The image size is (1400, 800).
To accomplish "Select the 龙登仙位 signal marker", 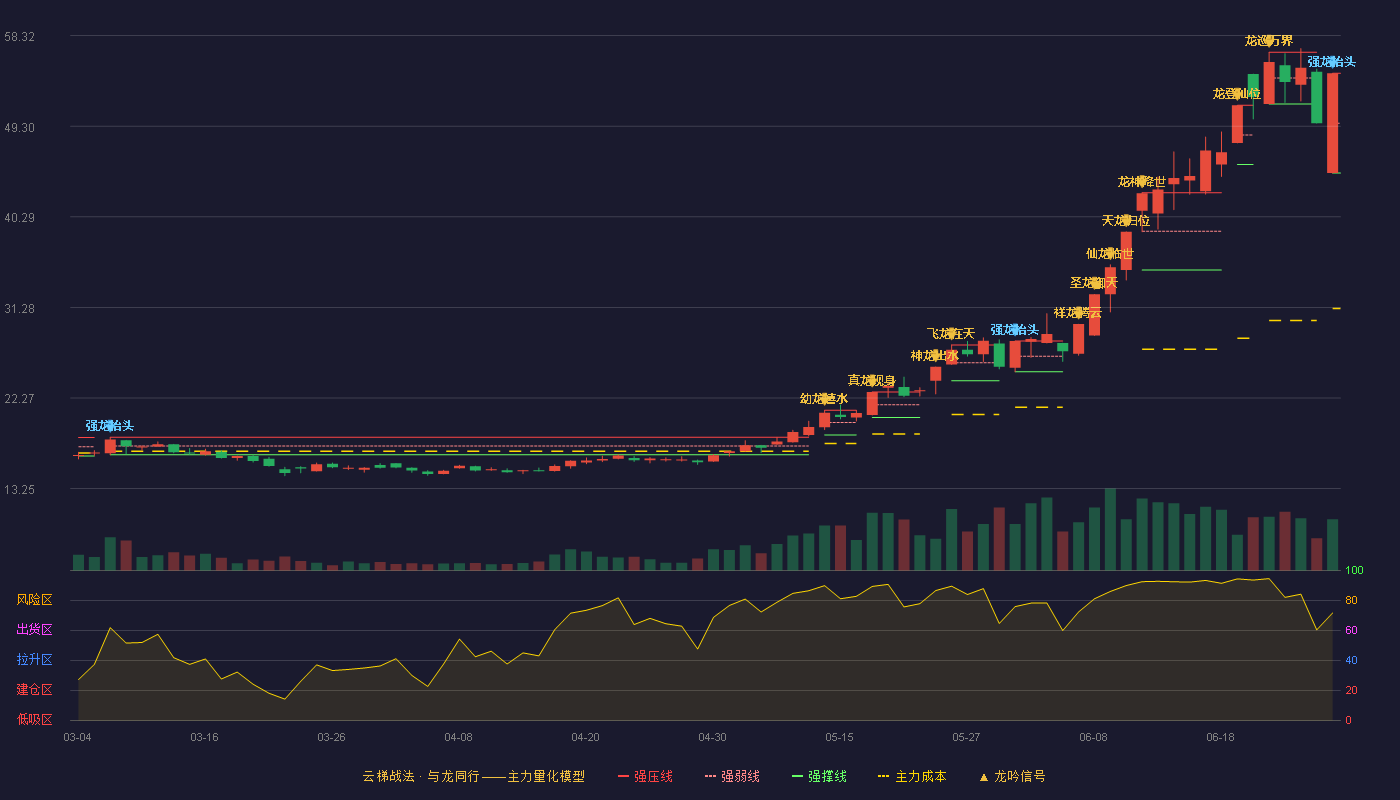I will 1237,93.
